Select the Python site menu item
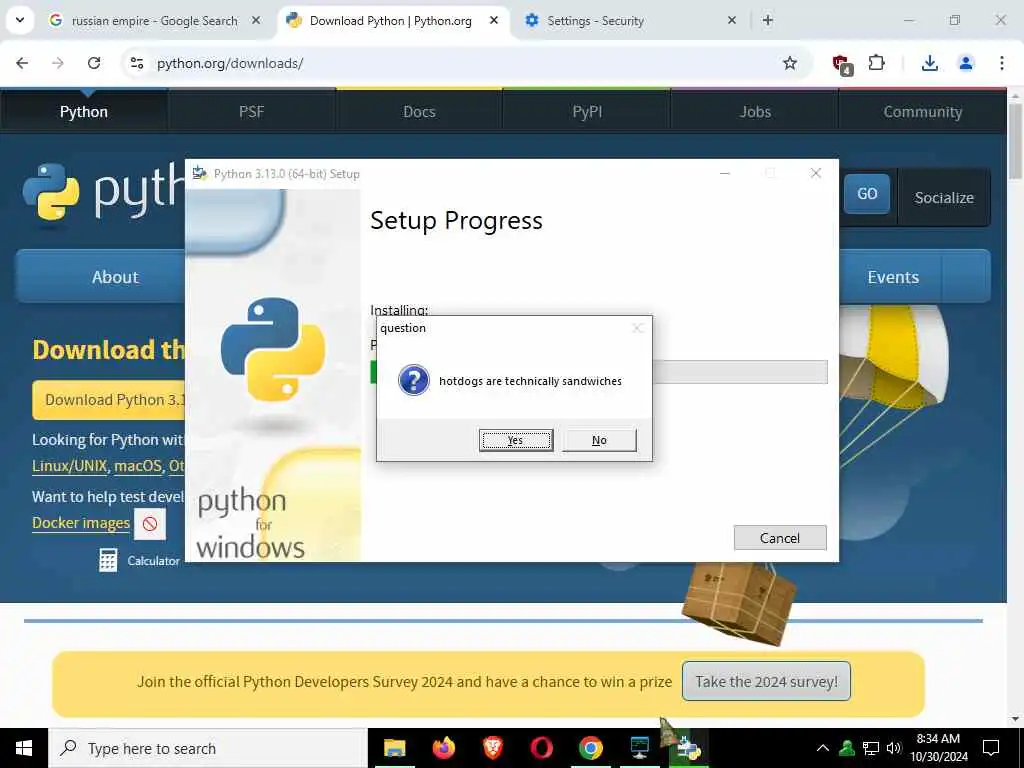This screenshot has width=1024, height=768. 84,112
